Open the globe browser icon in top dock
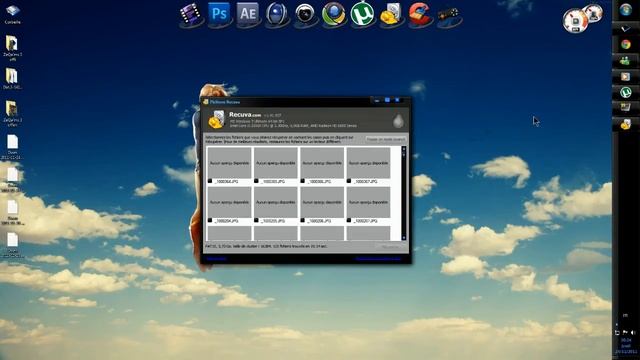 click(333, 14)
